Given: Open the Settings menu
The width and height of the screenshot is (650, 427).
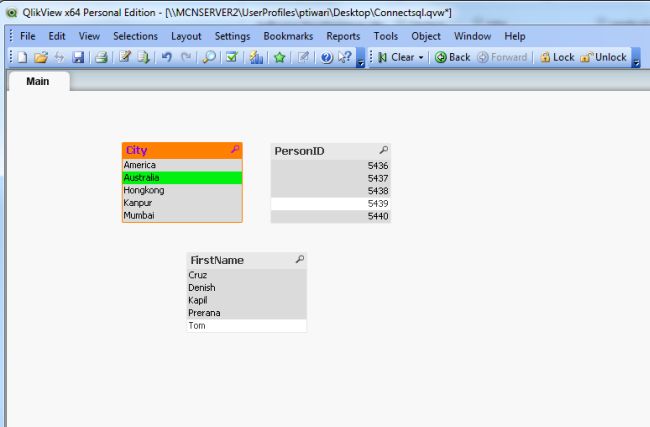Looking at the screenshot, I should pos(233,36).
